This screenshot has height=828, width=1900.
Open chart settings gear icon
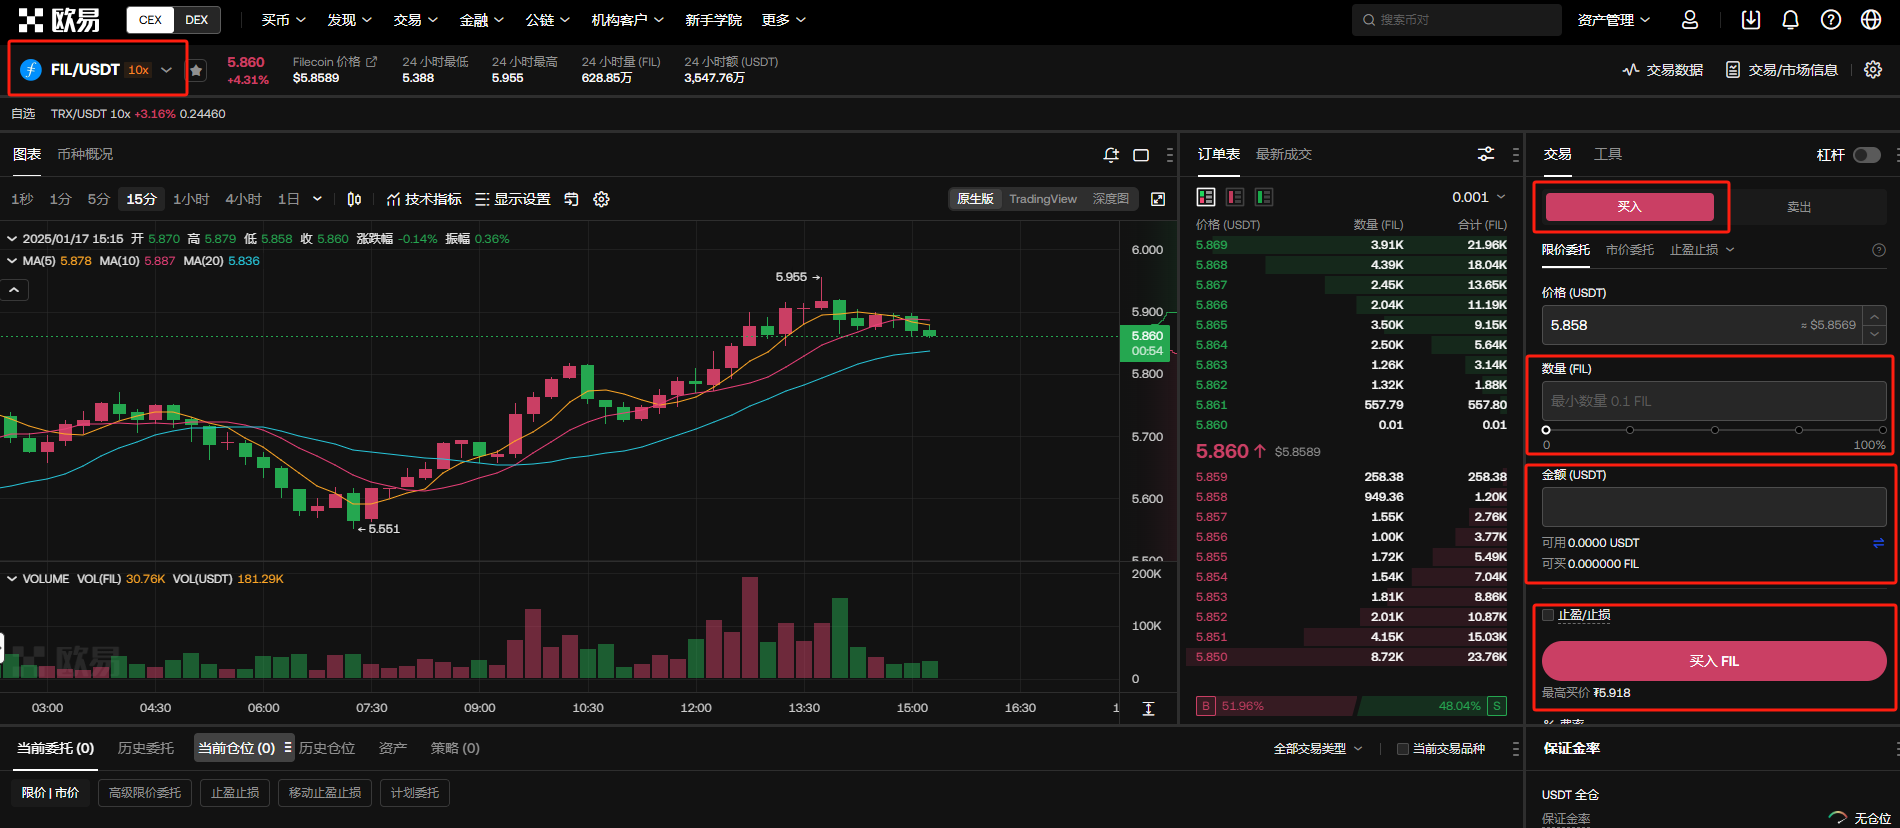(x=601, y=199)
